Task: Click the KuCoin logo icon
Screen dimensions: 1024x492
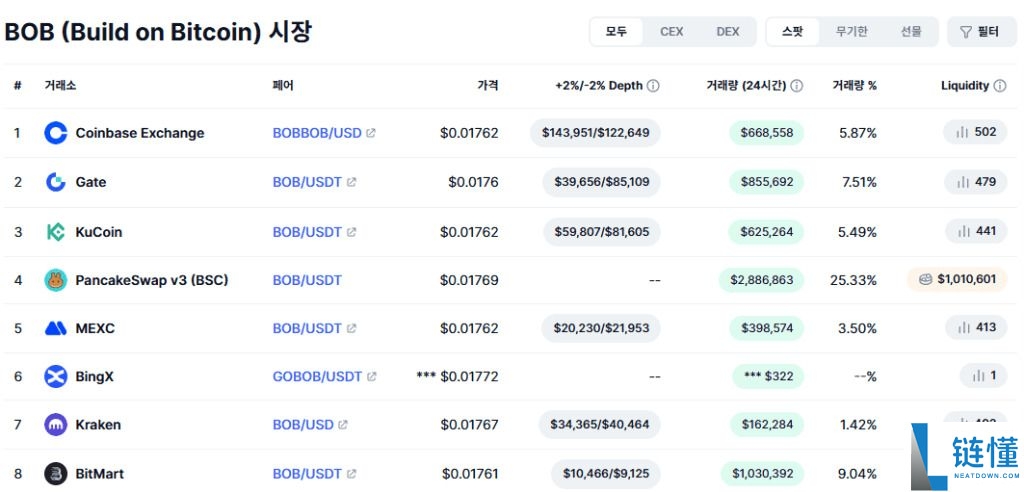Action: 56,232
